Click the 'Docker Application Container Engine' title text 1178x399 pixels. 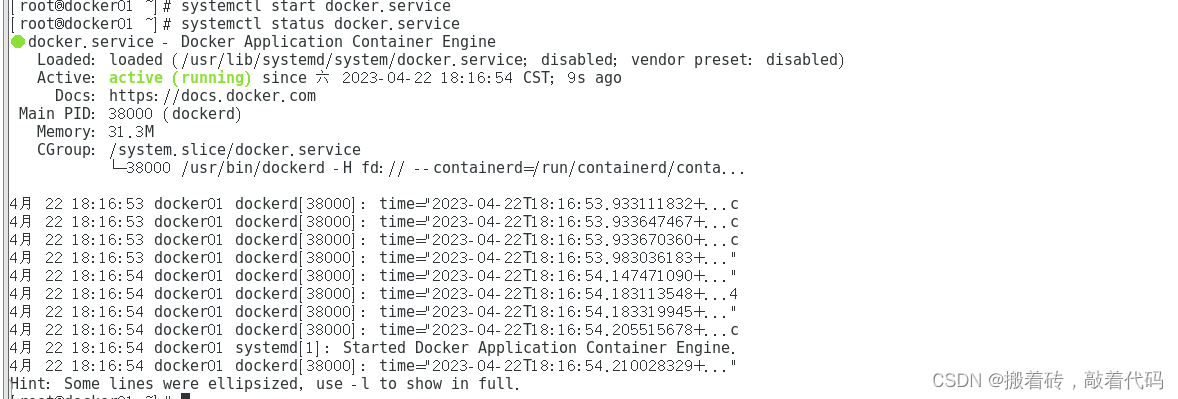point(338,42)
